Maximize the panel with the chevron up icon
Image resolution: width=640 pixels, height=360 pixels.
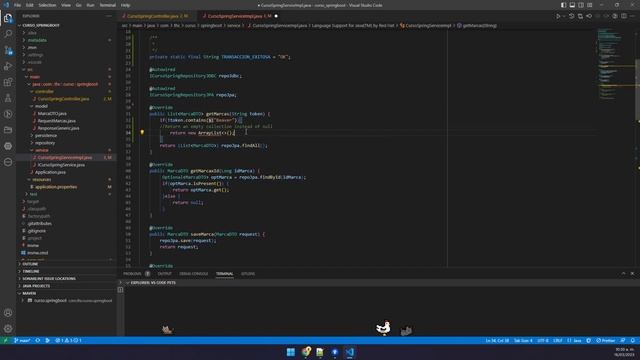[x=623, y=273]
